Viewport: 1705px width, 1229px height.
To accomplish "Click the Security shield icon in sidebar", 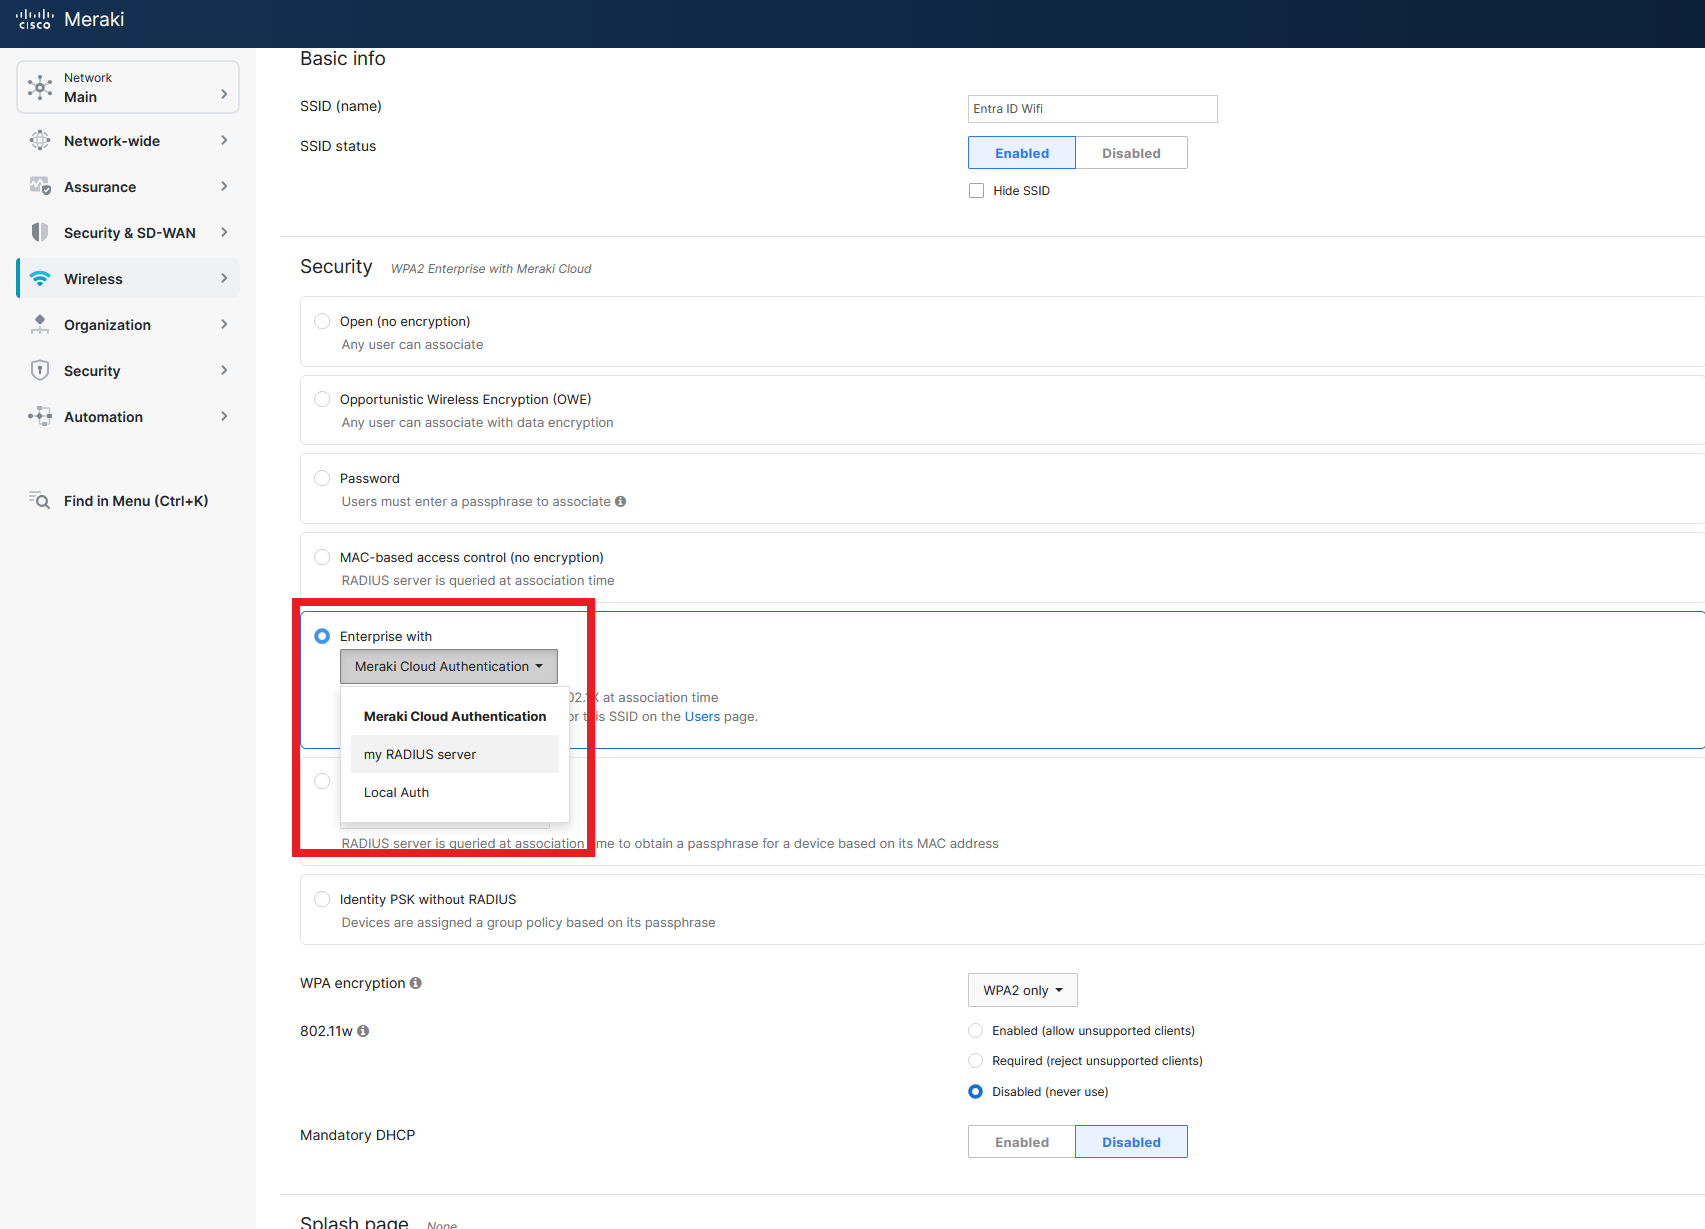I will pos(40,371).
